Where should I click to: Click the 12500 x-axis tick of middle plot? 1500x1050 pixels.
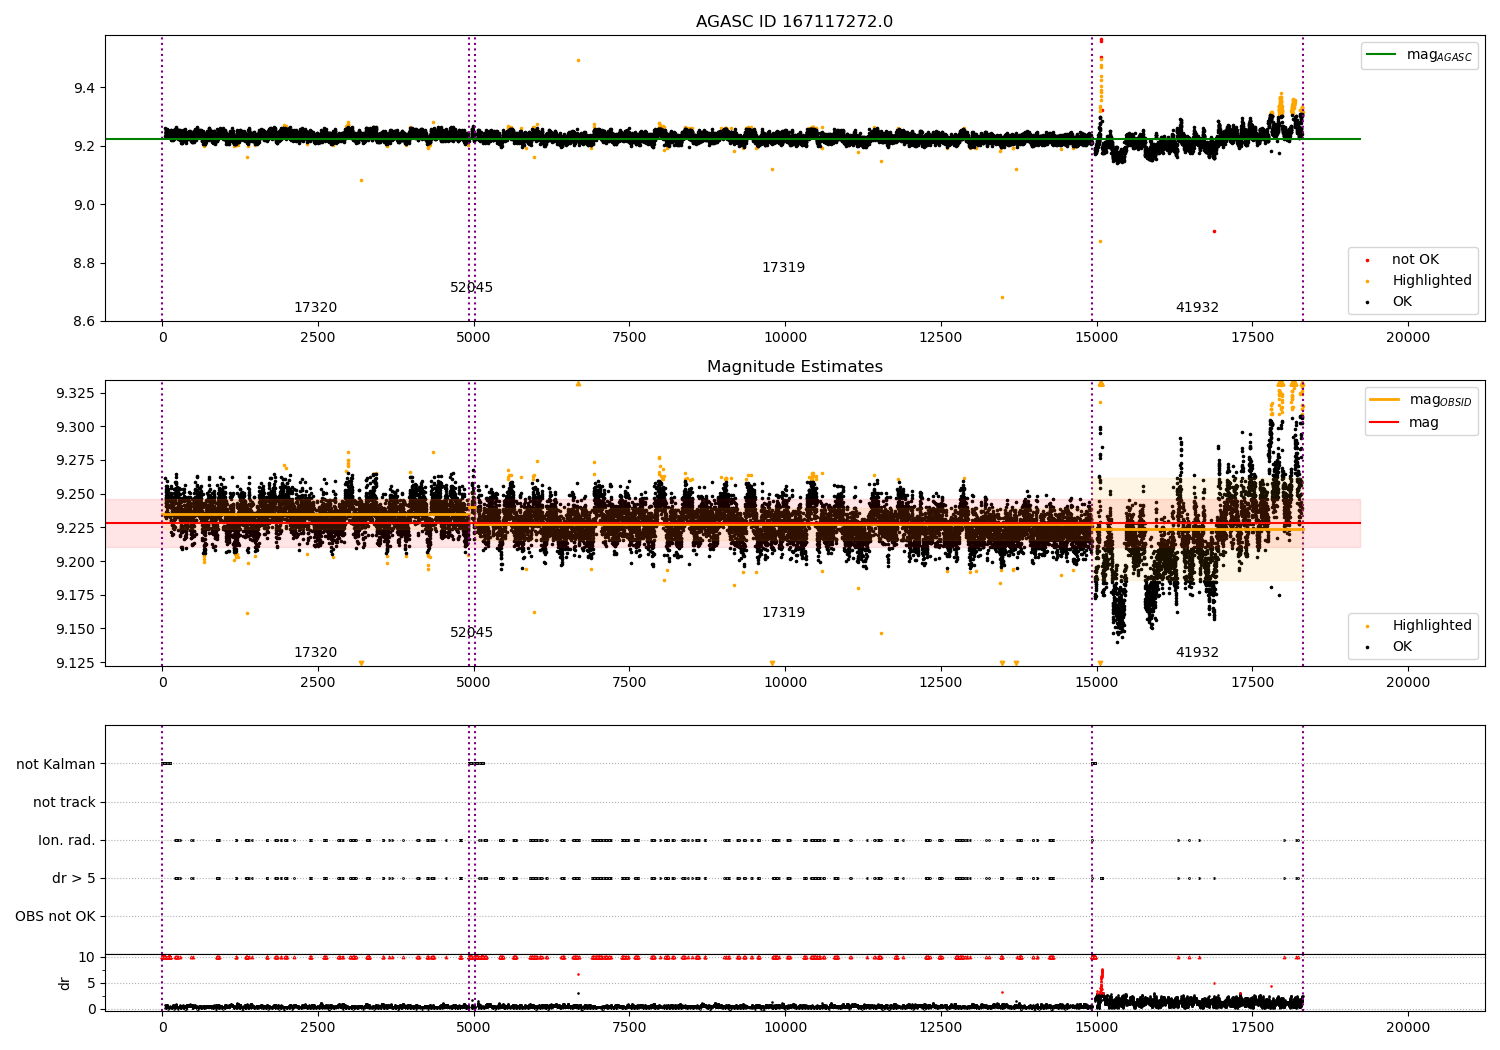(940, 683)
